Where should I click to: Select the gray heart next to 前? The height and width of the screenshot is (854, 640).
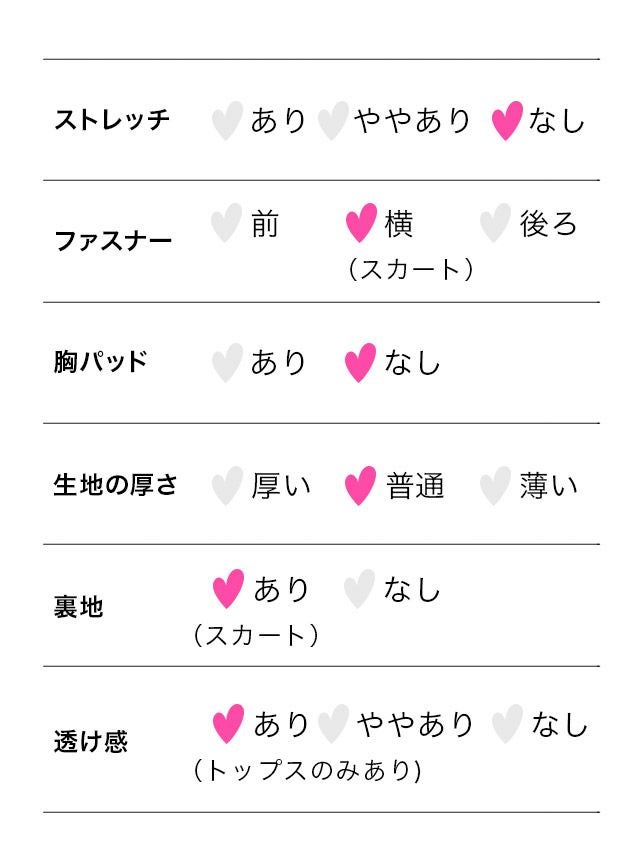tap(227, 224)
